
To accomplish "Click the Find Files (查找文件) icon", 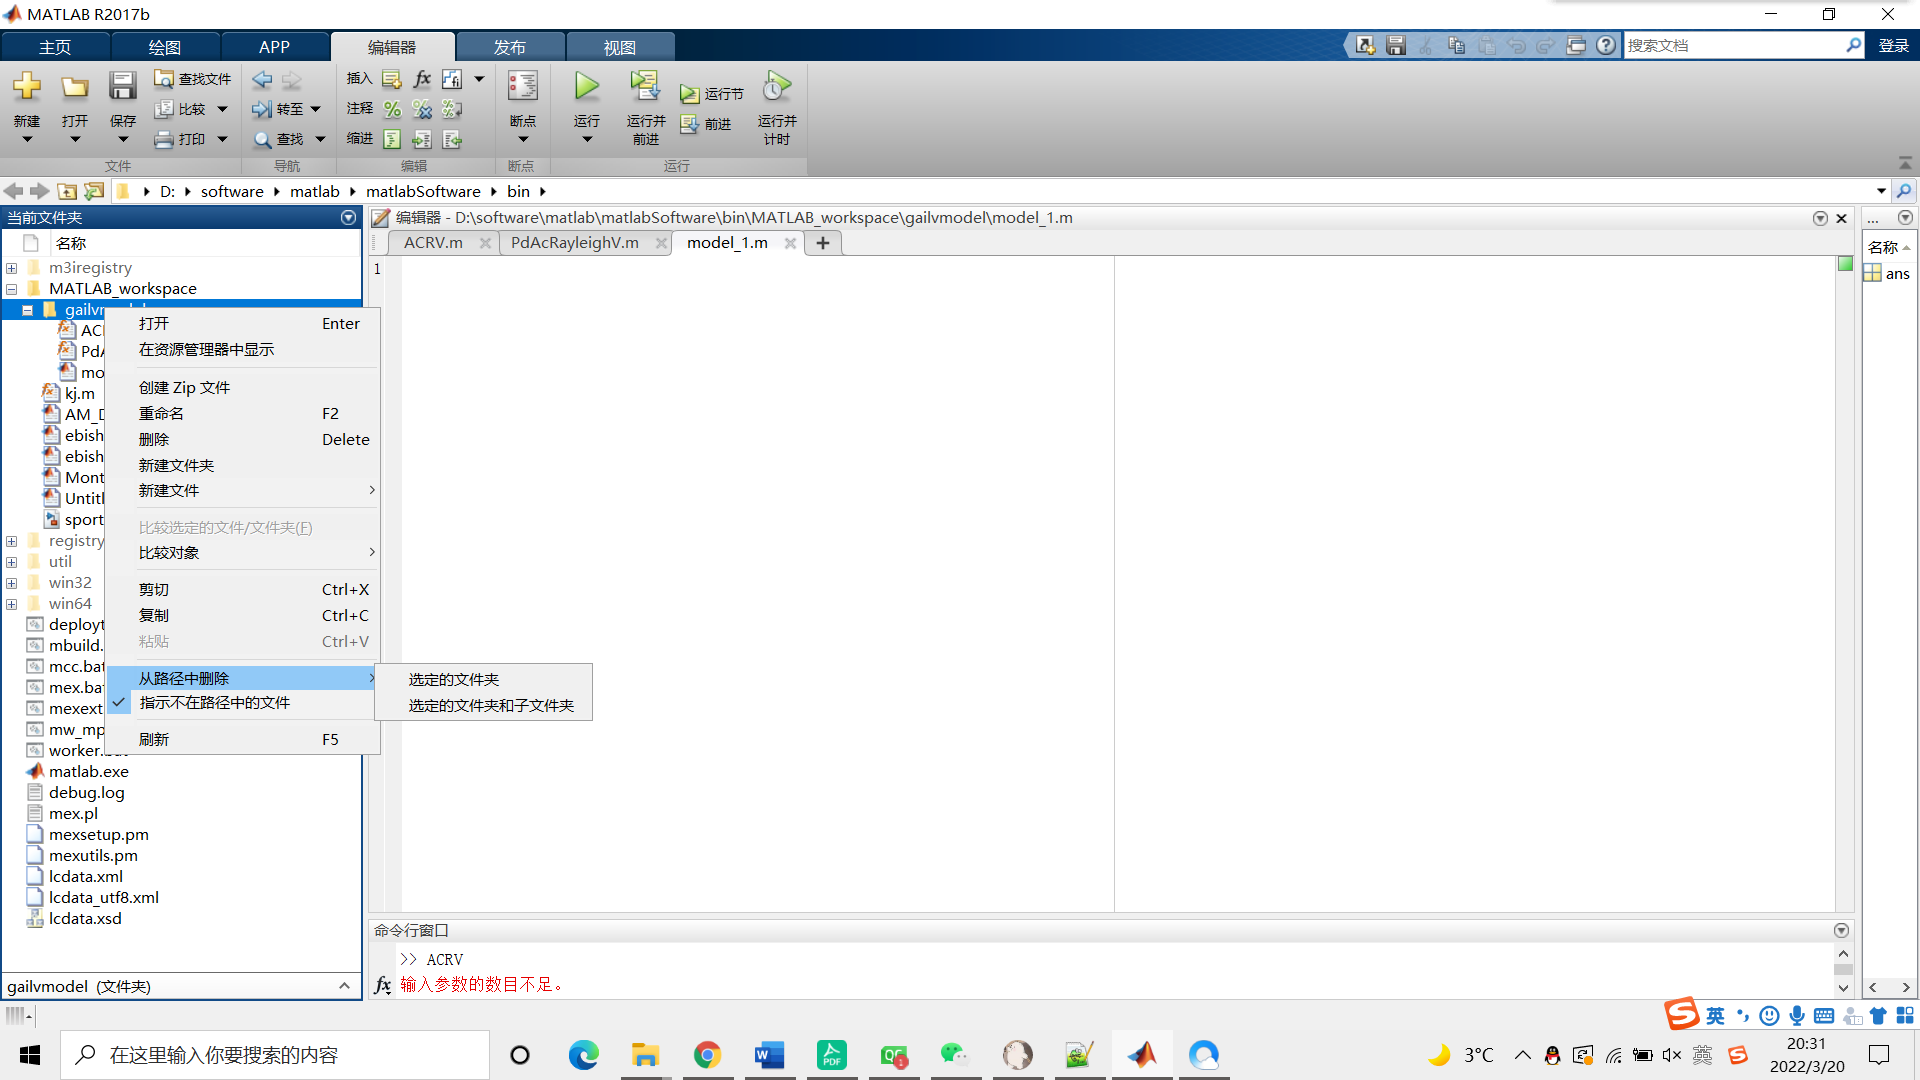I will (x=164, y=78).
